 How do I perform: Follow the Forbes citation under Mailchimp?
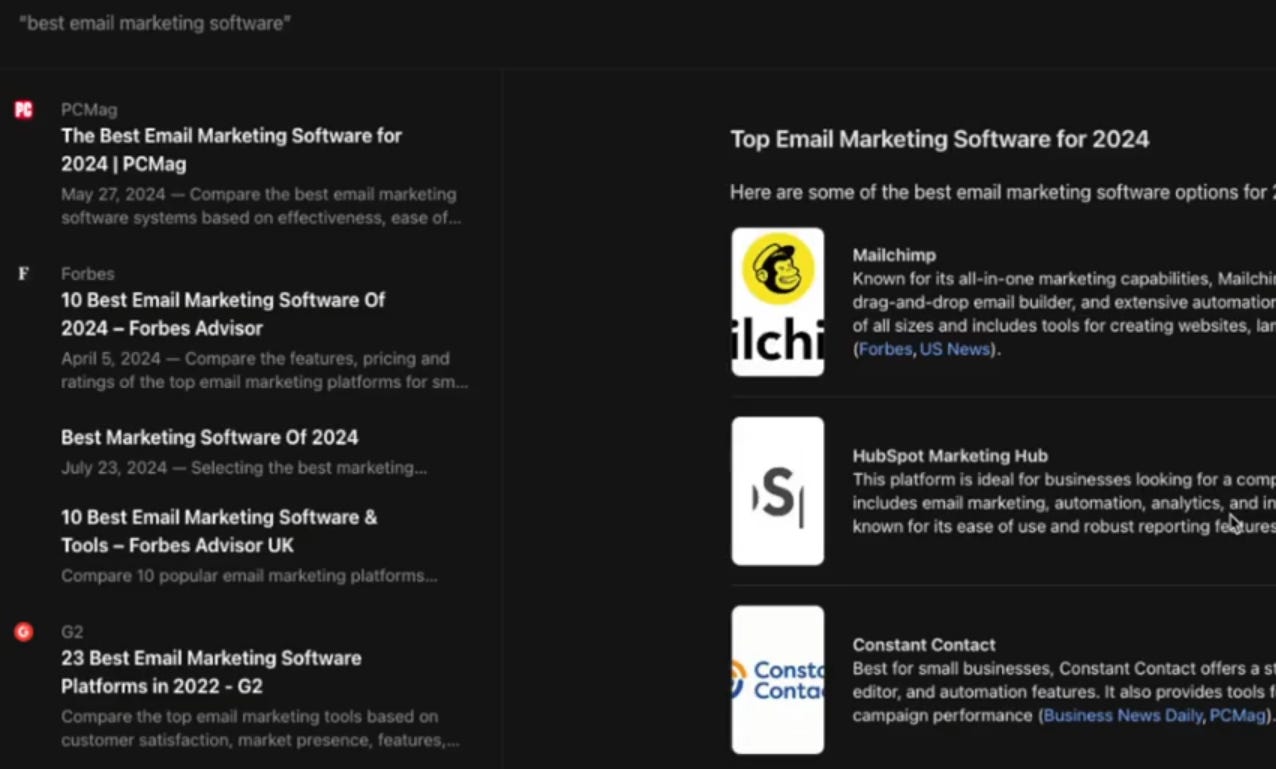[885, 349]
